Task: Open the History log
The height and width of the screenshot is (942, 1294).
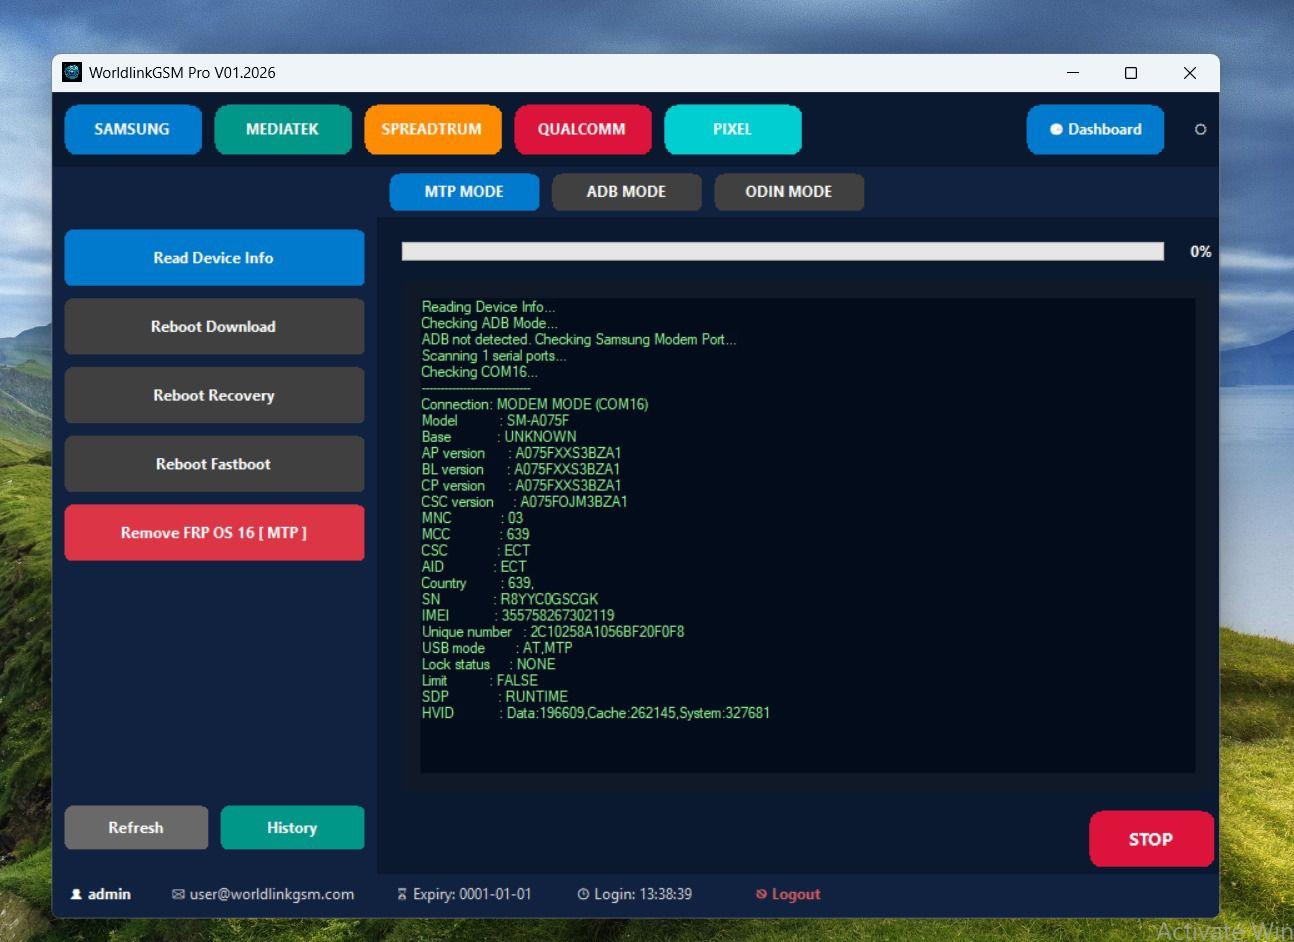Action: (292, 827)
